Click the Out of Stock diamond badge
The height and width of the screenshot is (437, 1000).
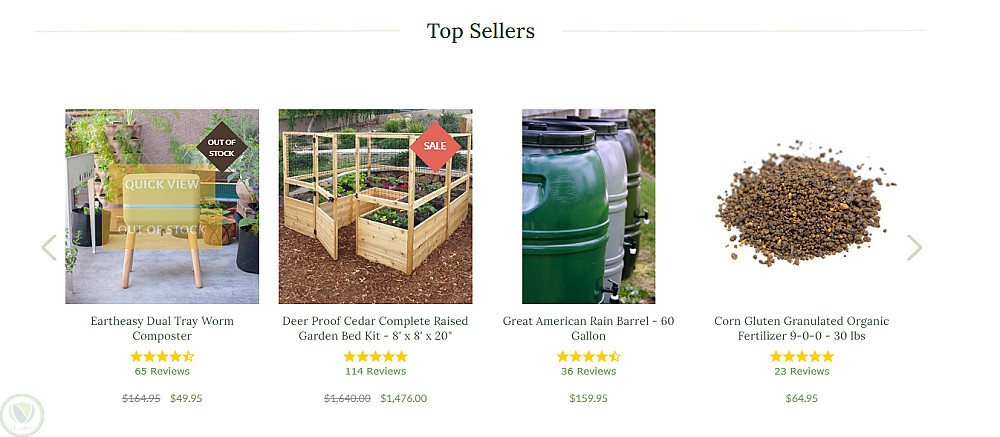pos(221,147)
